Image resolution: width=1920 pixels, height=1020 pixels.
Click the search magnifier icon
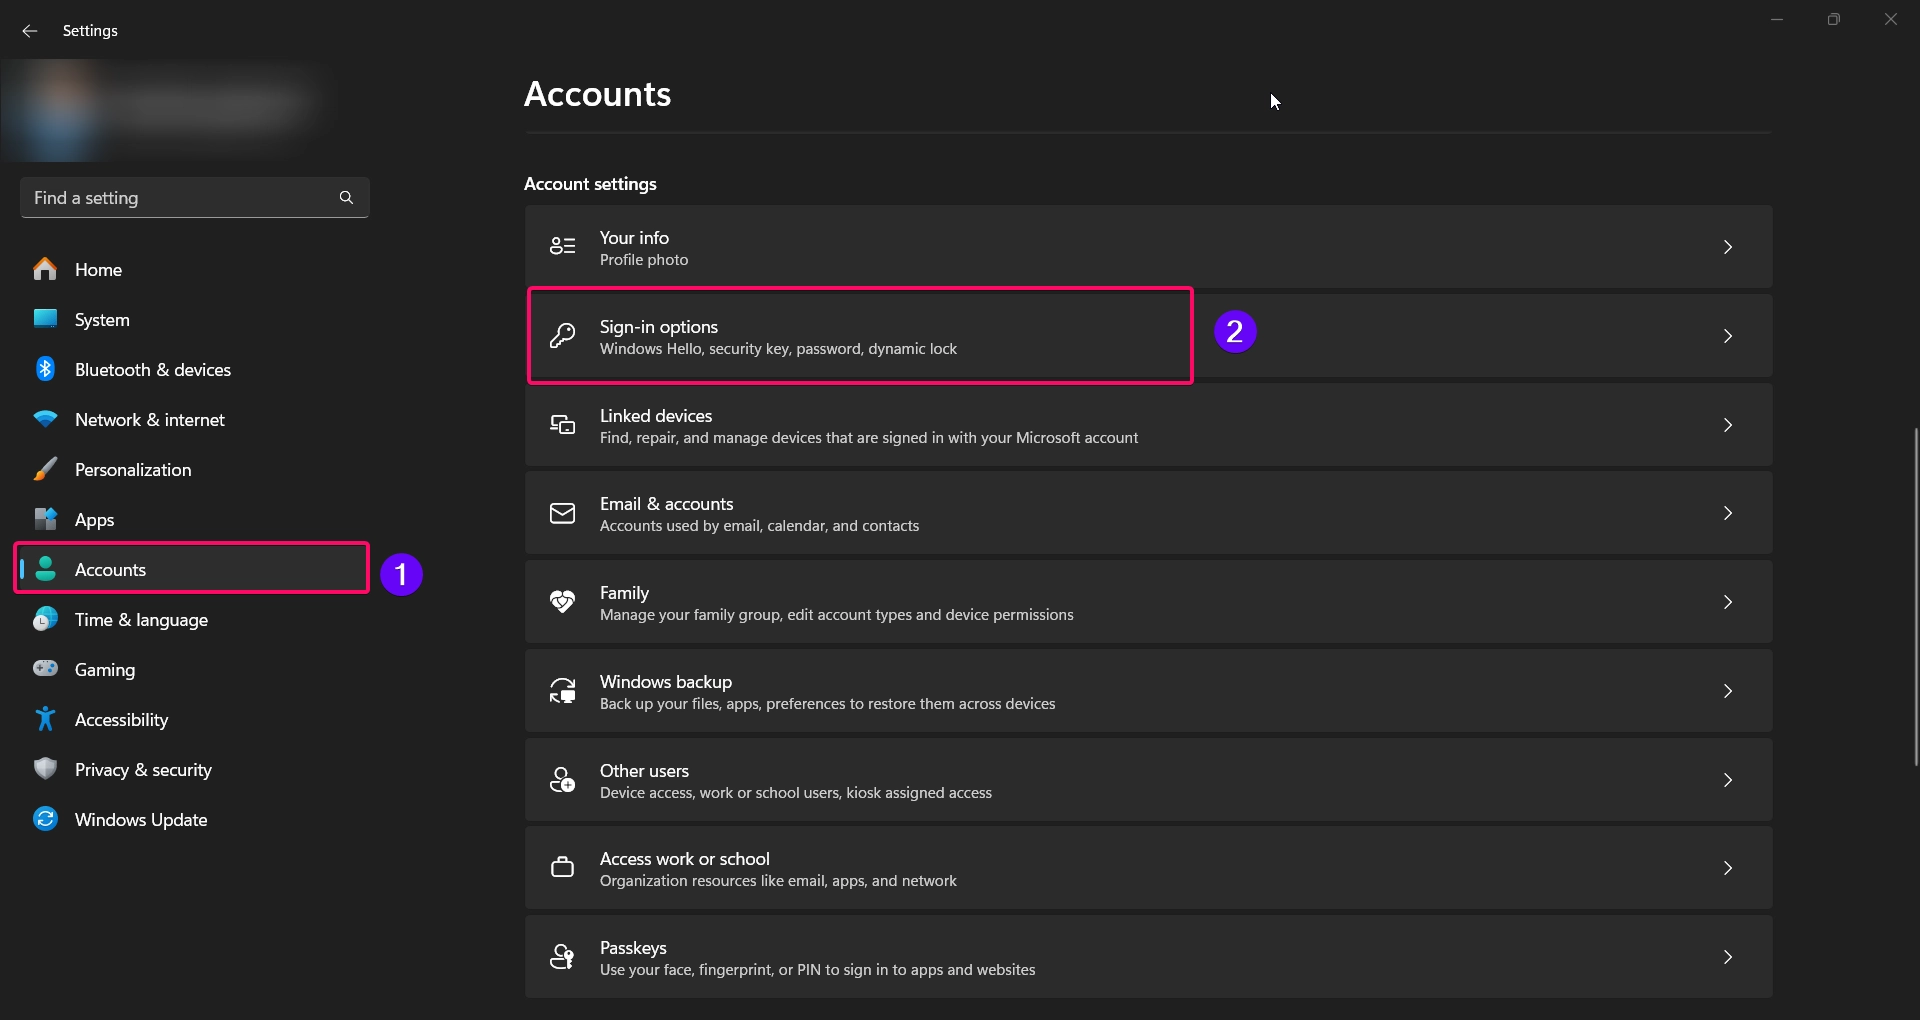[346, 198]
